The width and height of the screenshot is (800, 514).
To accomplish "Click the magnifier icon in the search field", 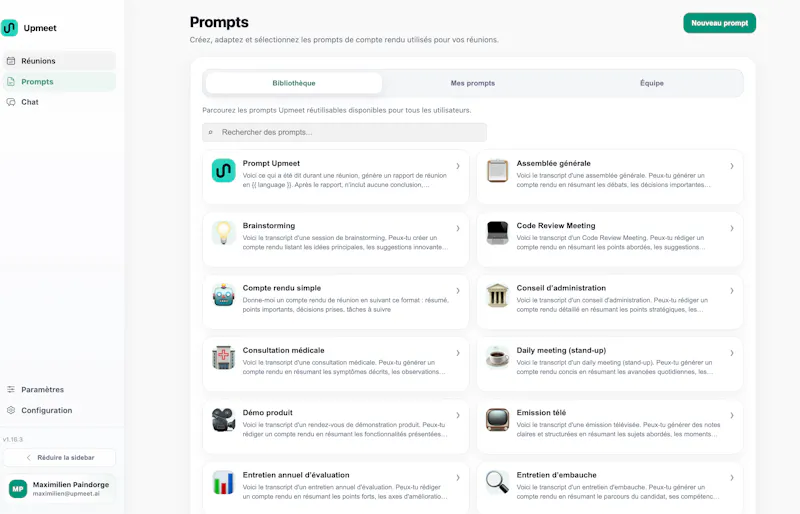I will point(210,132).
